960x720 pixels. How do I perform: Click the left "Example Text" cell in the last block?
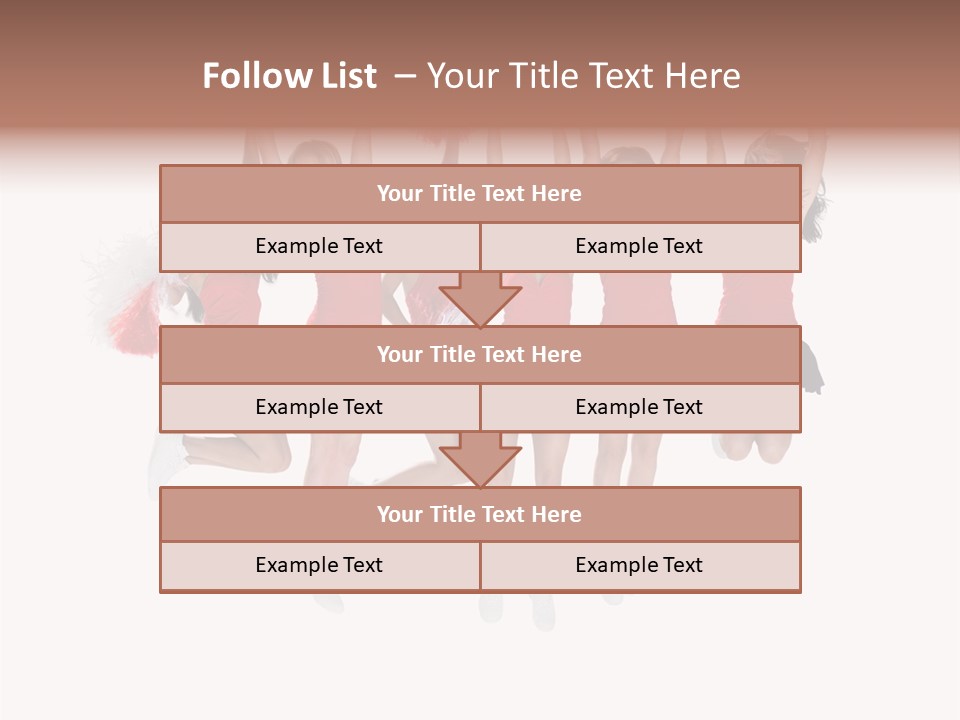319,565
